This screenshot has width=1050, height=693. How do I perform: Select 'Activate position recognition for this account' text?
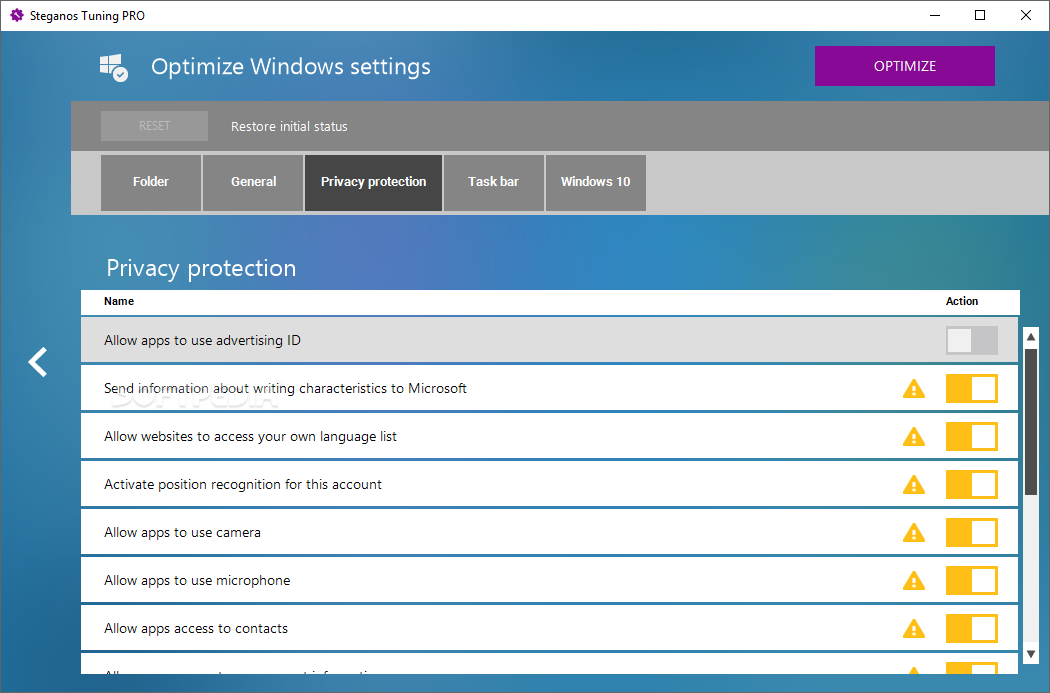[242, 484]
